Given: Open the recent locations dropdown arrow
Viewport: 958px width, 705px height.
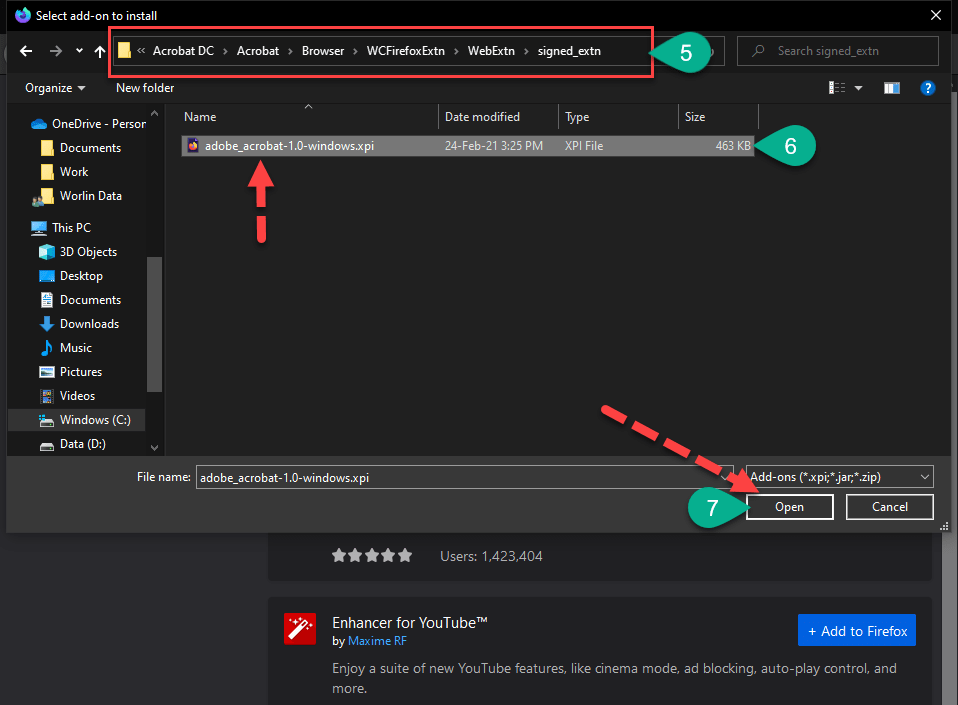Looking at the screenshot, I should 79,51.
